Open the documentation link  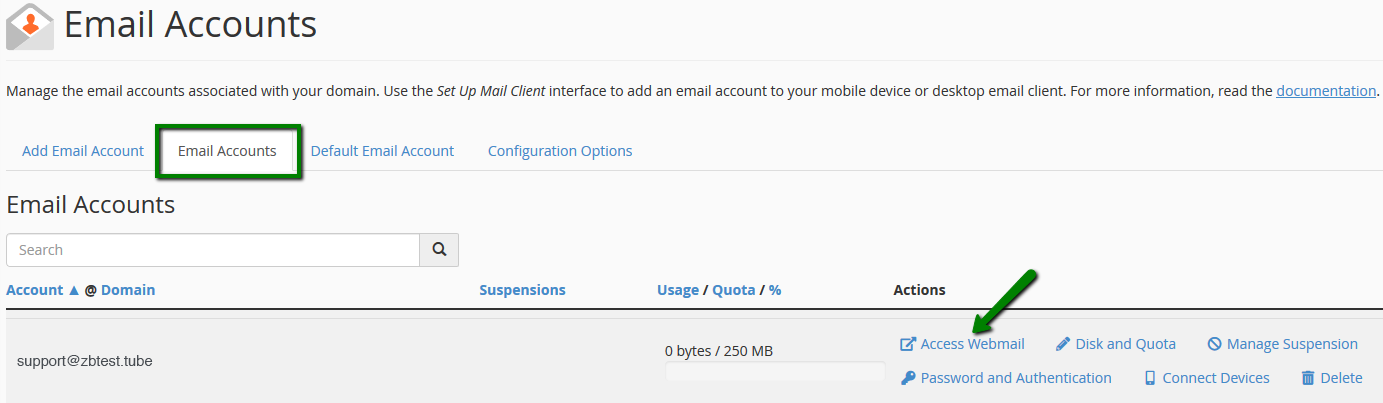coord(1326,91)
